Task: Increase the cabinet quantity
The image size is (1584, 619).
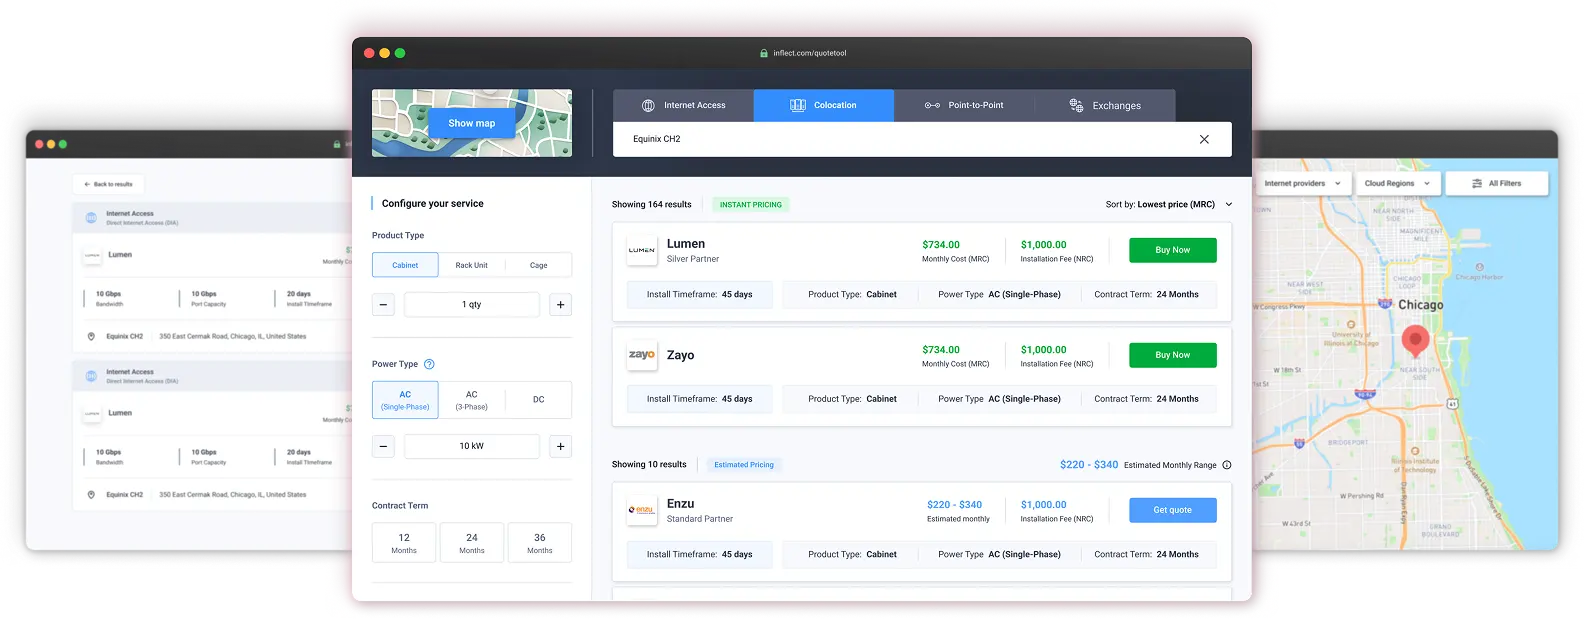Action: [561, 304]
